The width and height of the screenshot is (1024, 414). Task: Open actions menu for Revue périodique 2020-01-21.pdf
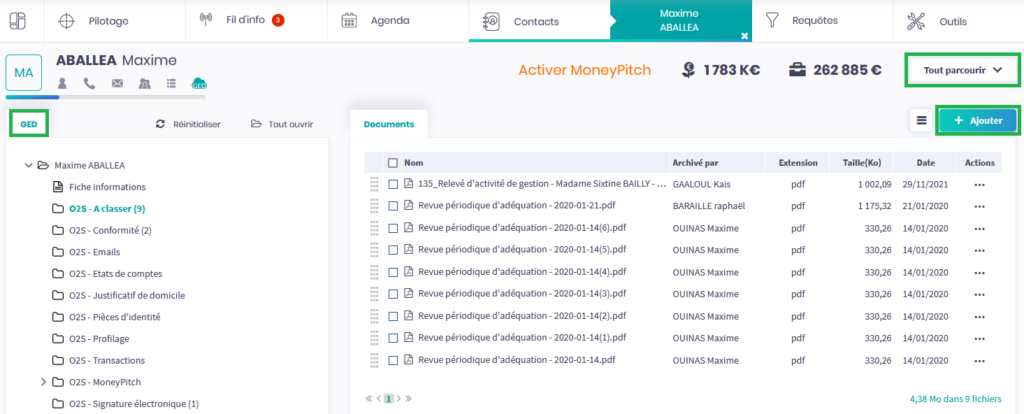(x=979, y=205)
